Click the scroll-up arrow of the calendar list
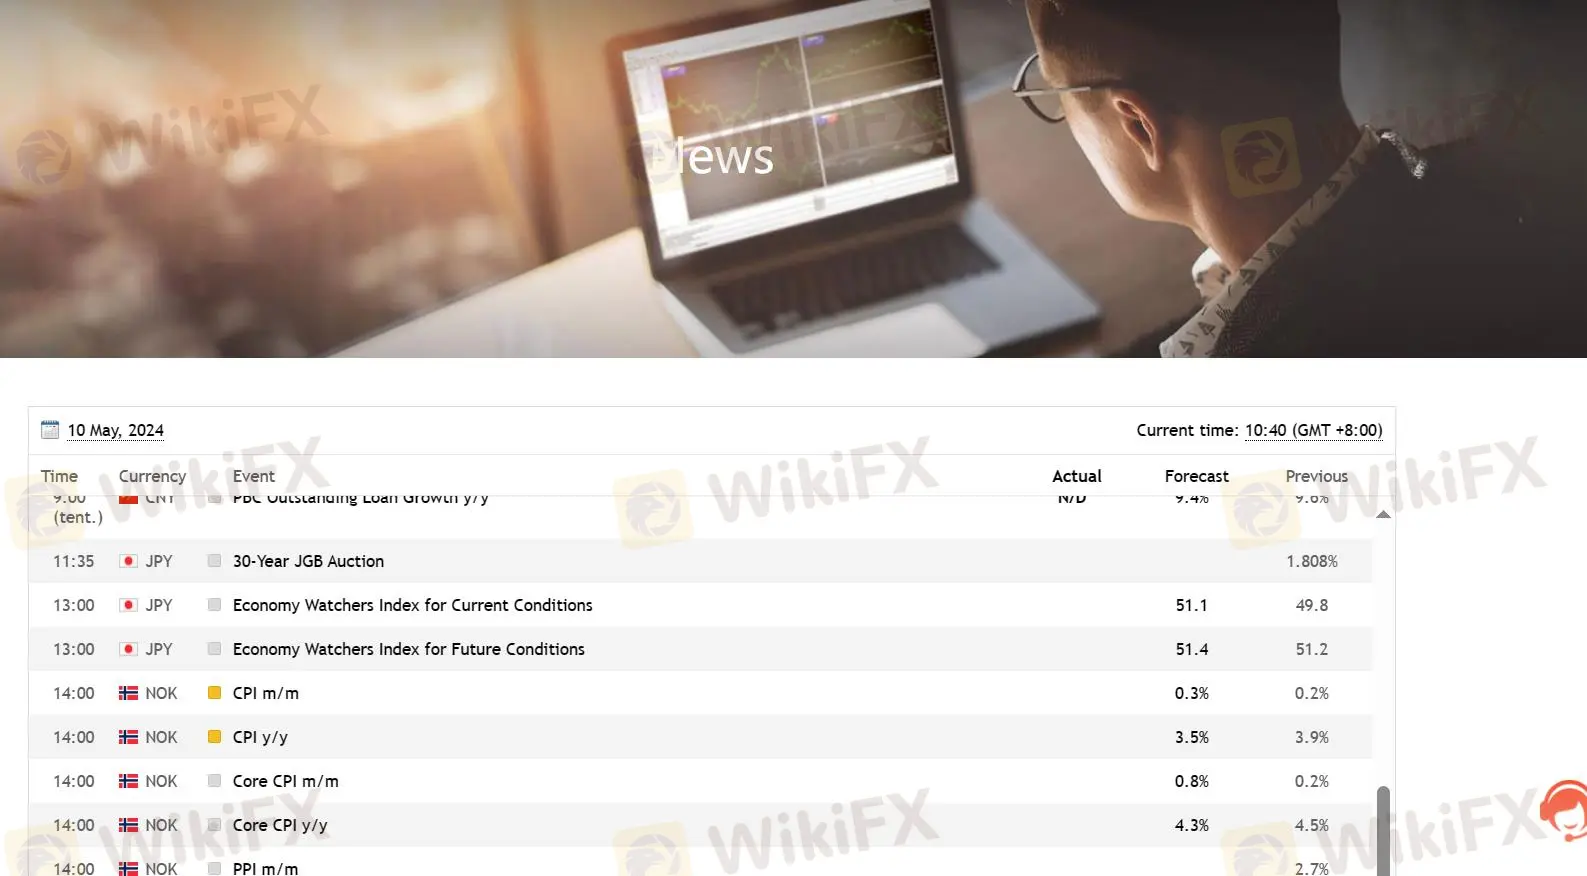The width and height of the screenshot is (1587, 876). [x=1383, y=514]
